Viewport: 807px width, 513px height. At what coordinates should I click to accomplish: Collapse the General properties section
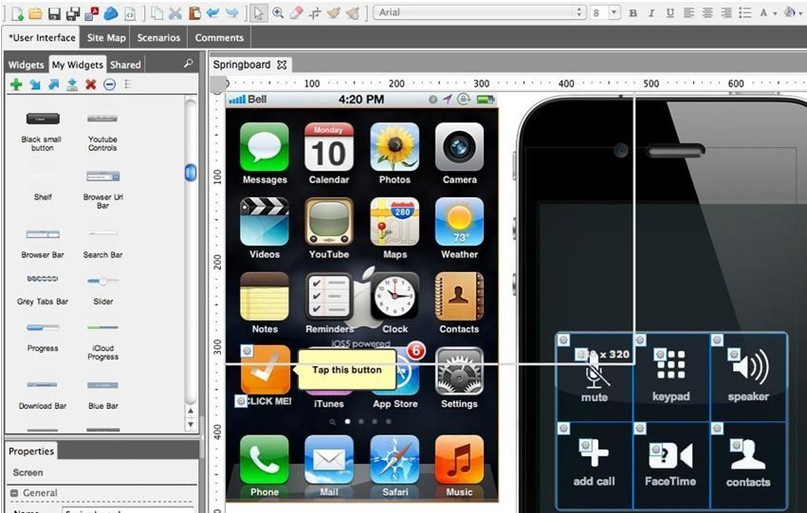[14, 493]
